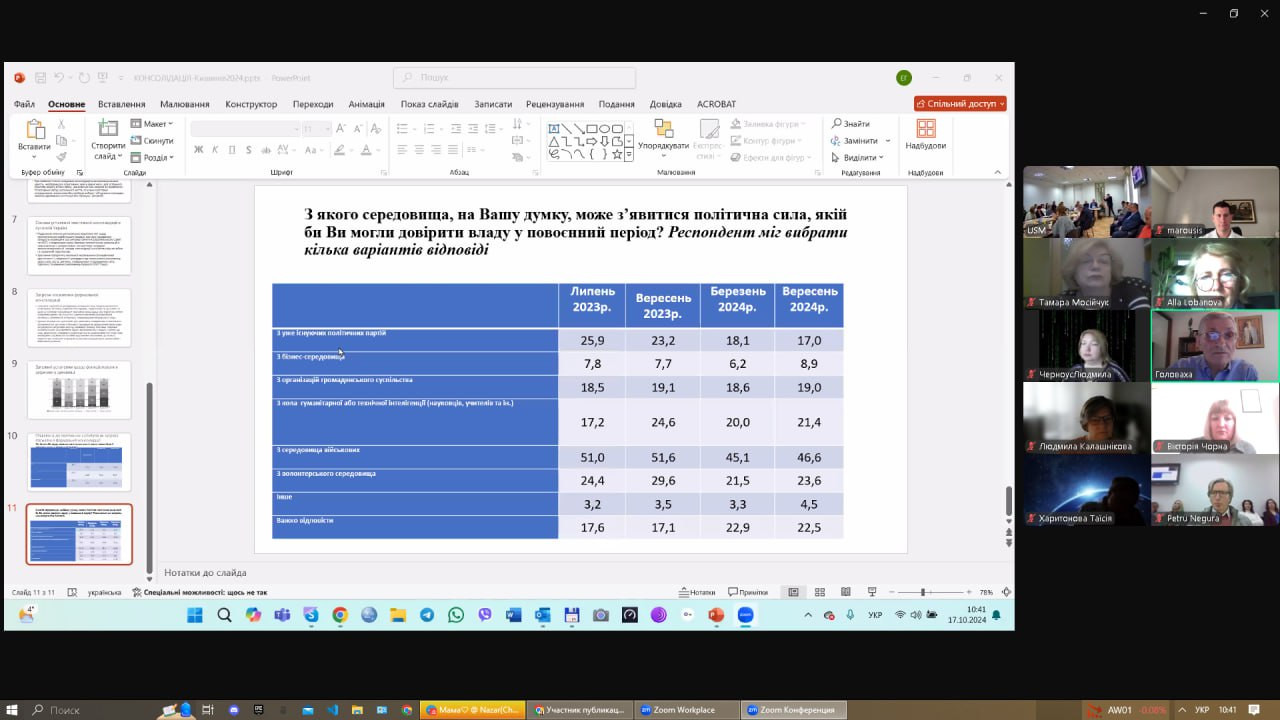The image size is (1280, 720).
Task: Expand the Layout (Макет) dropdown
Action: (x=153, y=124)
